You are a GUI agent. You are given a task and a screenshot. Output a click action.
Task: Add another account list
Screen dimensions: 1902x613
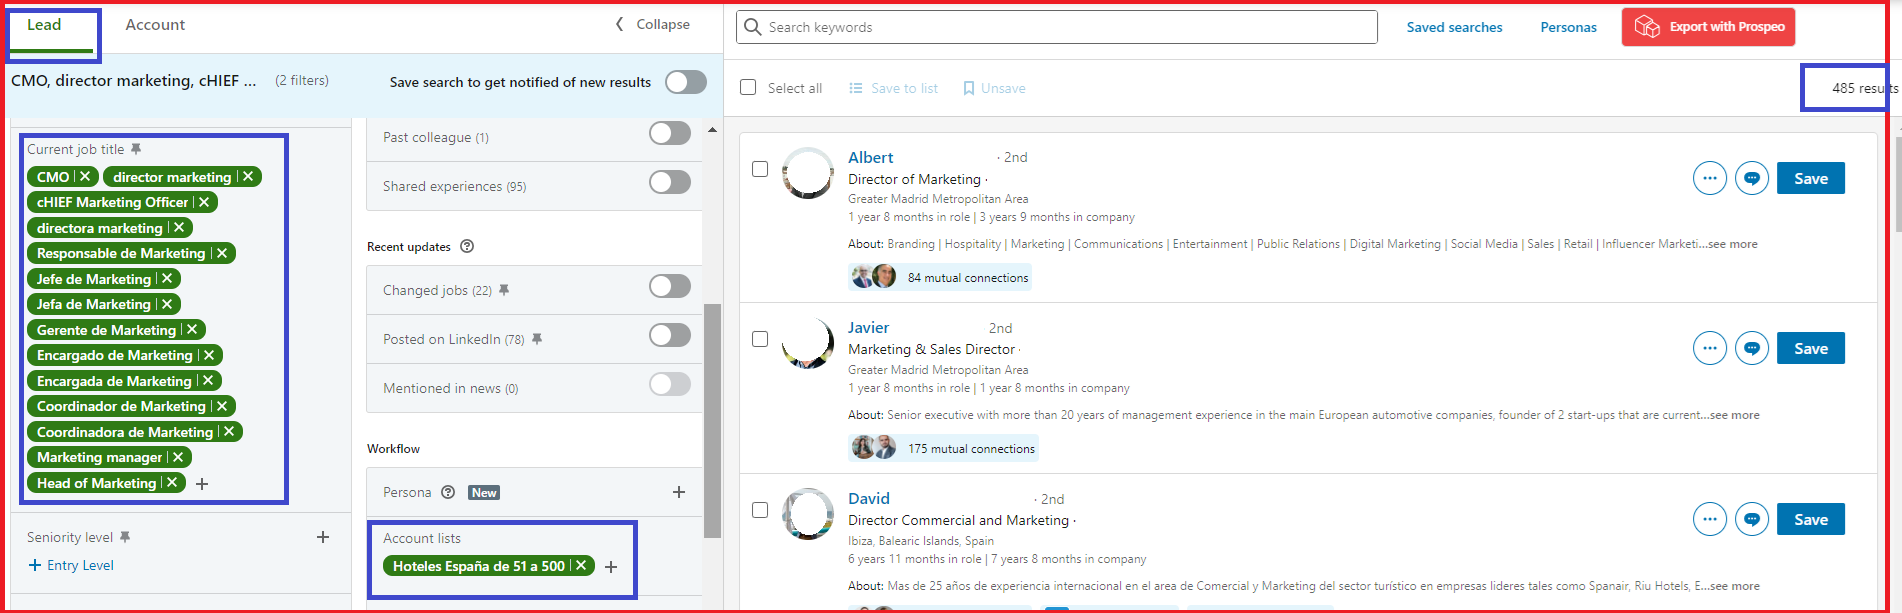611,567
